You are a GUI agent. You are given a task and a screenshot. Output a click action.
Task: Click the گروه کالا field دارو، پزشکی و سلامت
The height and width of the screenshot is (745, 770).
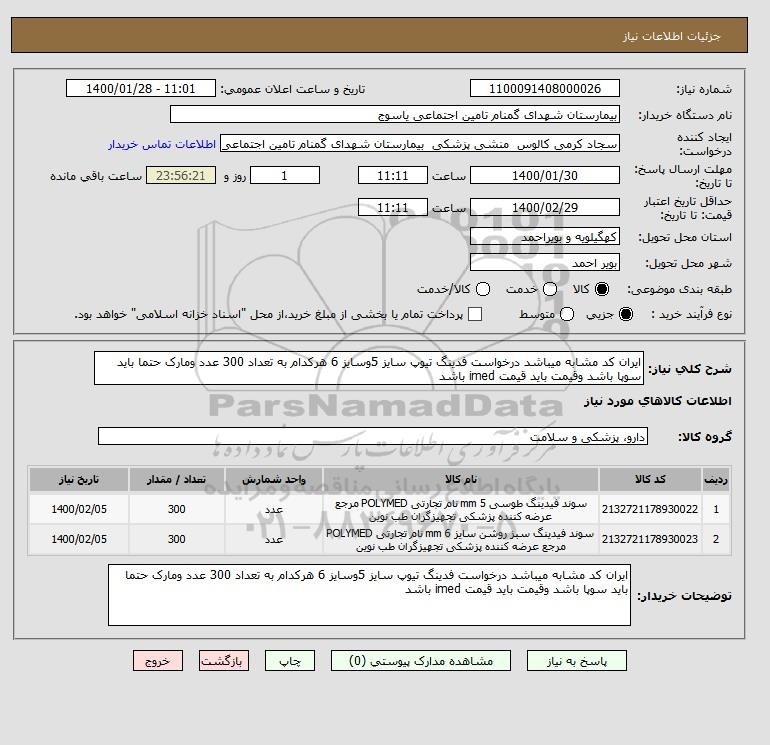(373, 436)
